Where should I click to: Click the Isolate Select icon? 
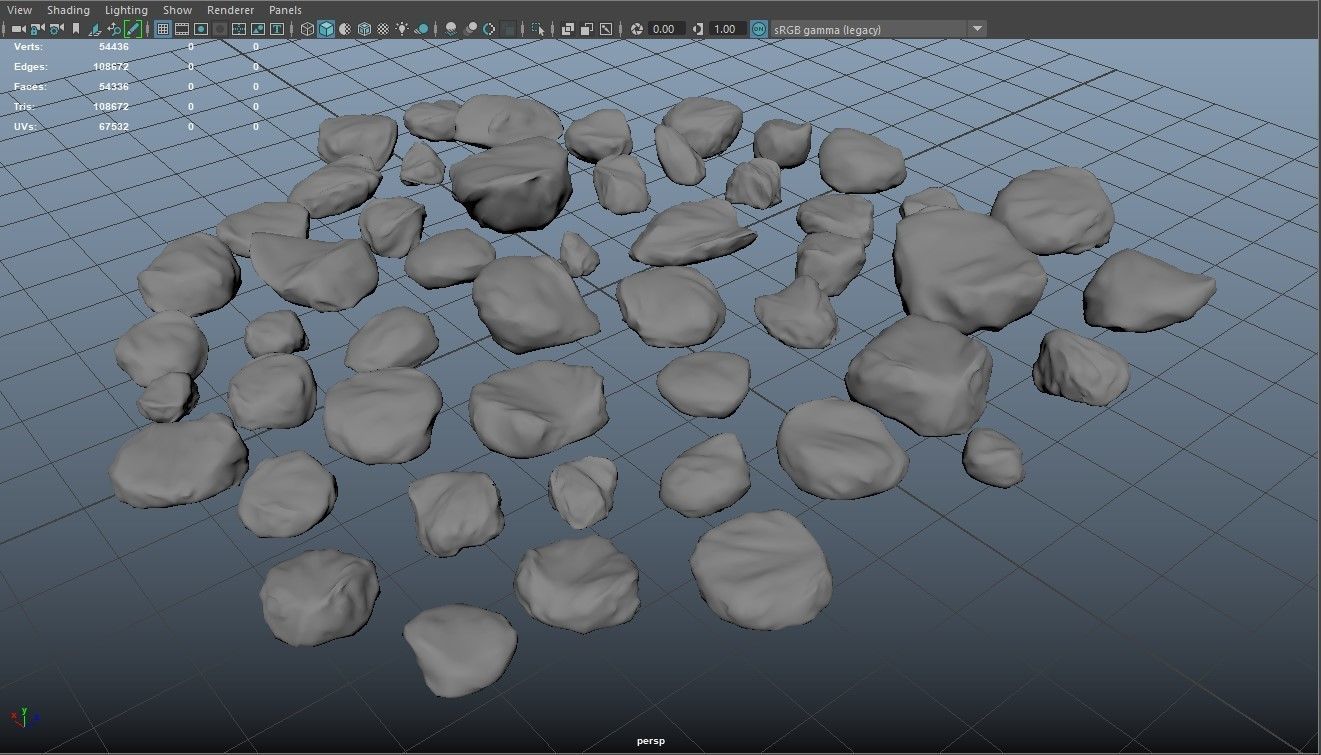pyautogui.click(x=538, y=29)
